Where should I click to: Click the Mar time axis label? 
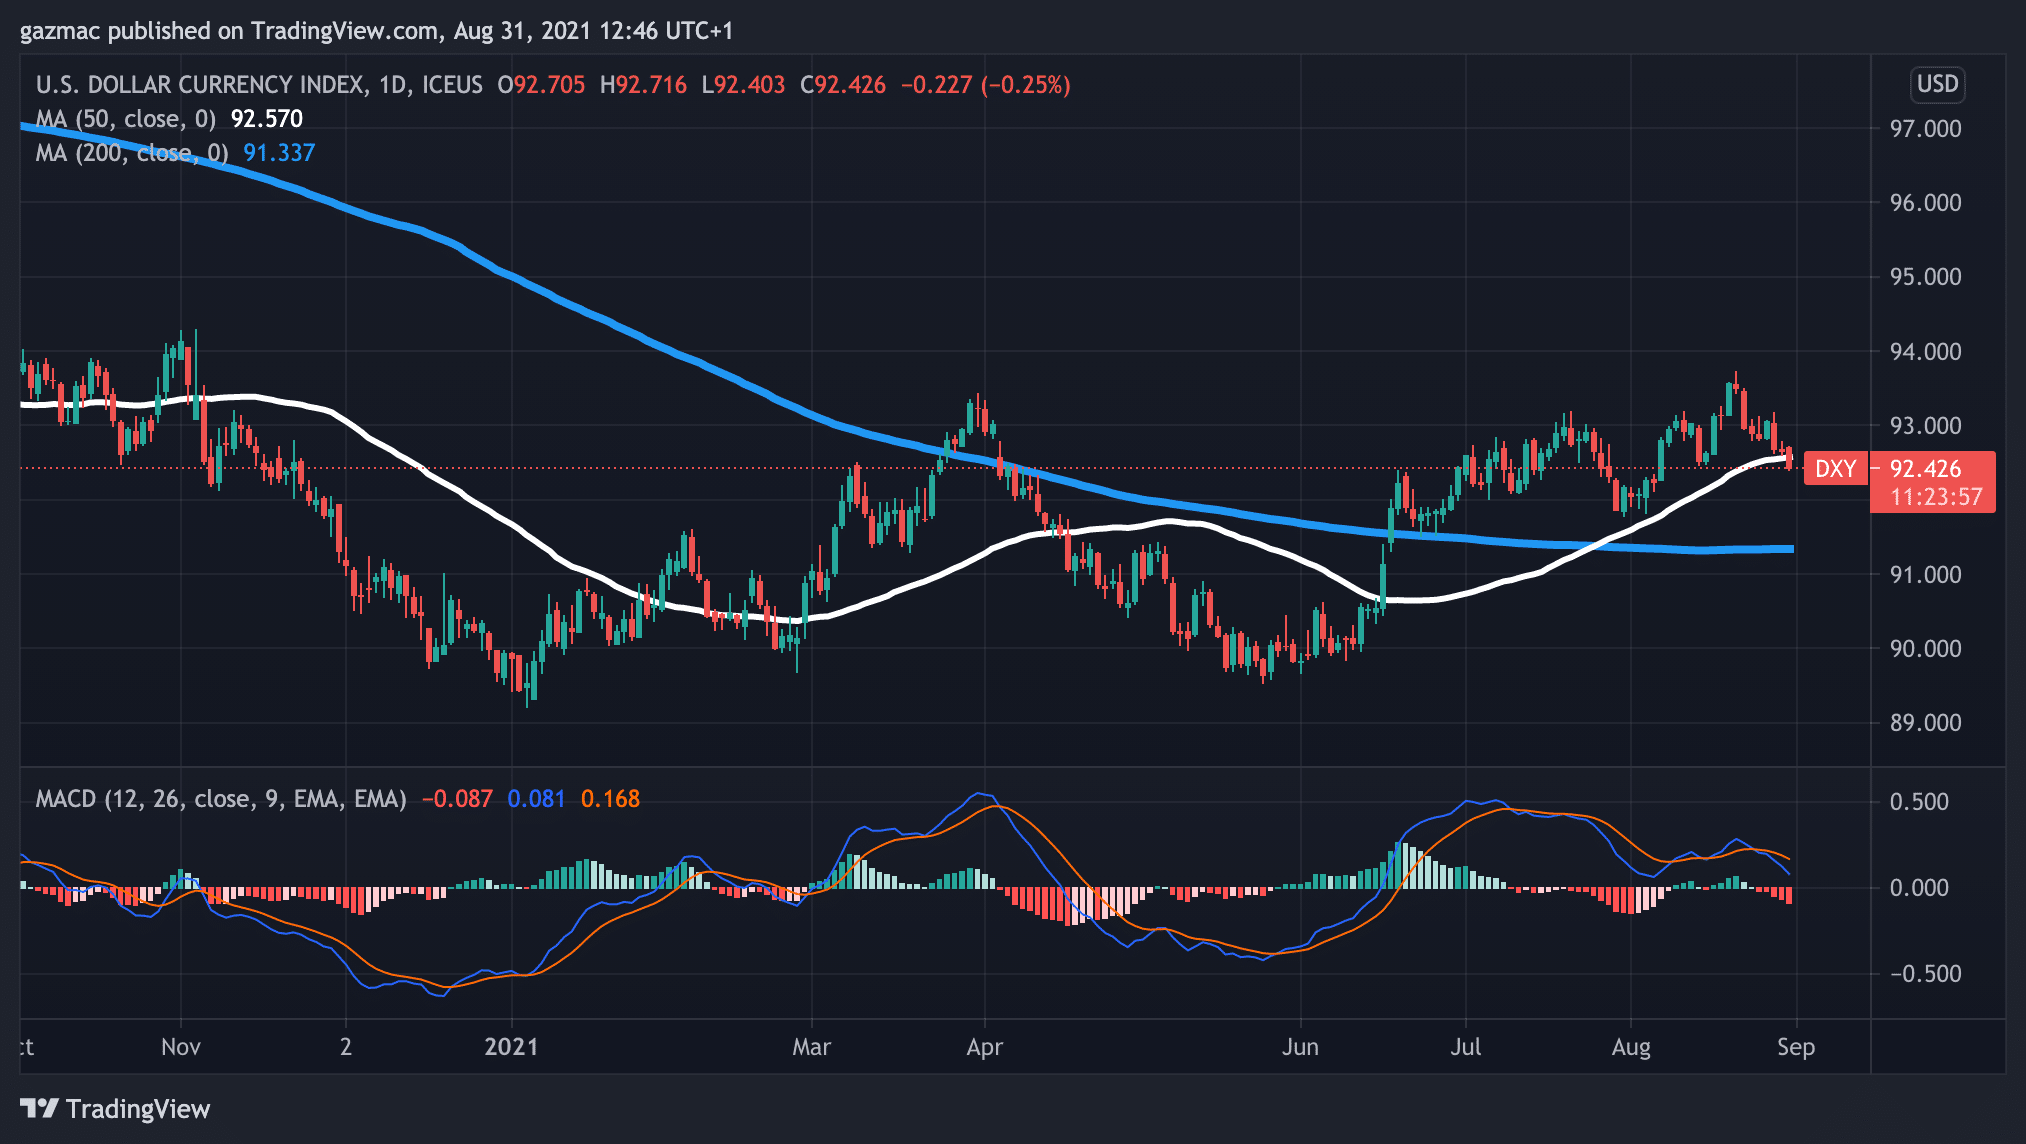811,1047
